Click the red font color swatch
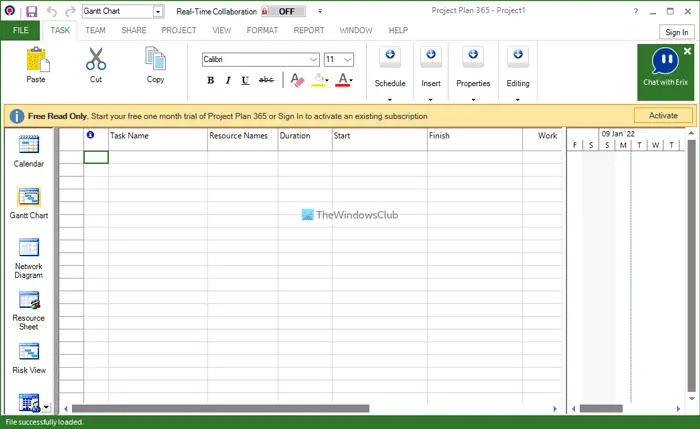Viewport: 700px width, 429px height. click(343, 80)
